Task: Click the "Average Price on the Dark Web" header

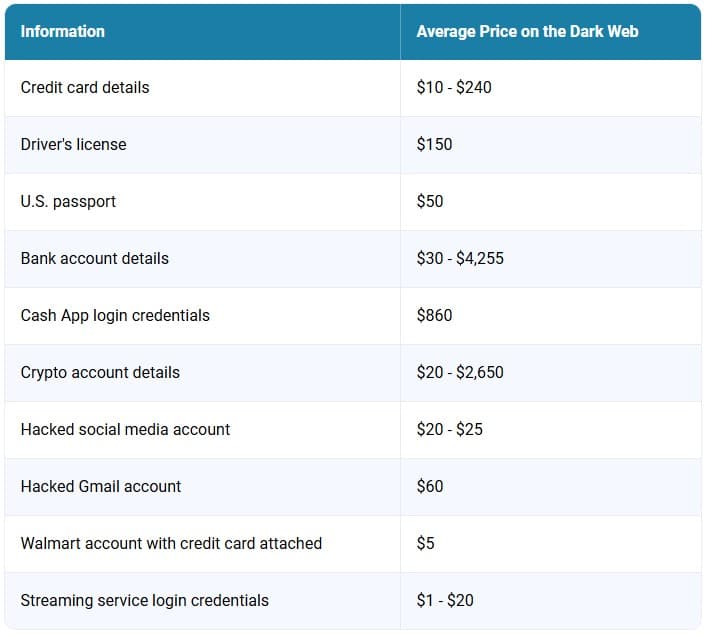Action: 527,31
